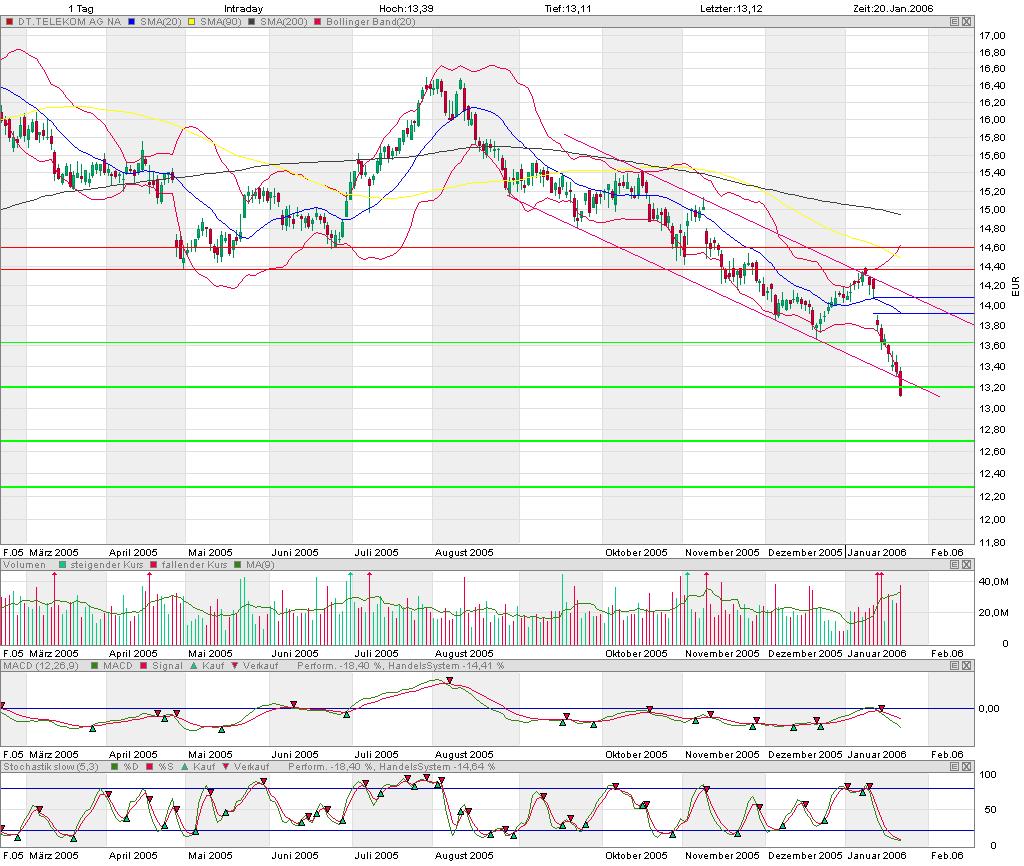This screenshot has height=866, width=1024.
Task: Click the 'Zeit:20.Jan.2006' header value
Action: (x=893, y=8)
